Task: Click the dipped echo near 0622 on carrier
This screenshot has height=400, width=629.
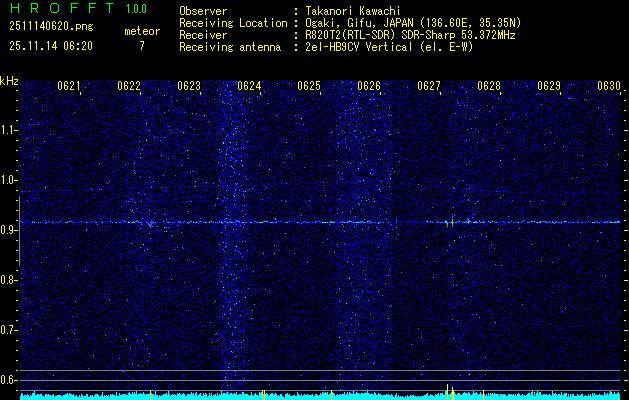Action: 150,224
